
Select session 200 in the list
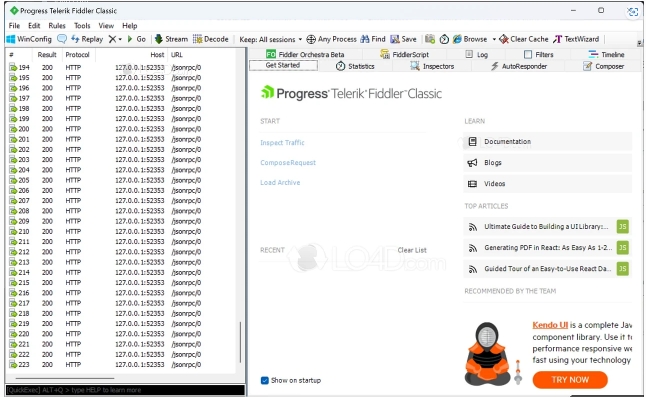tap(121, 129)
